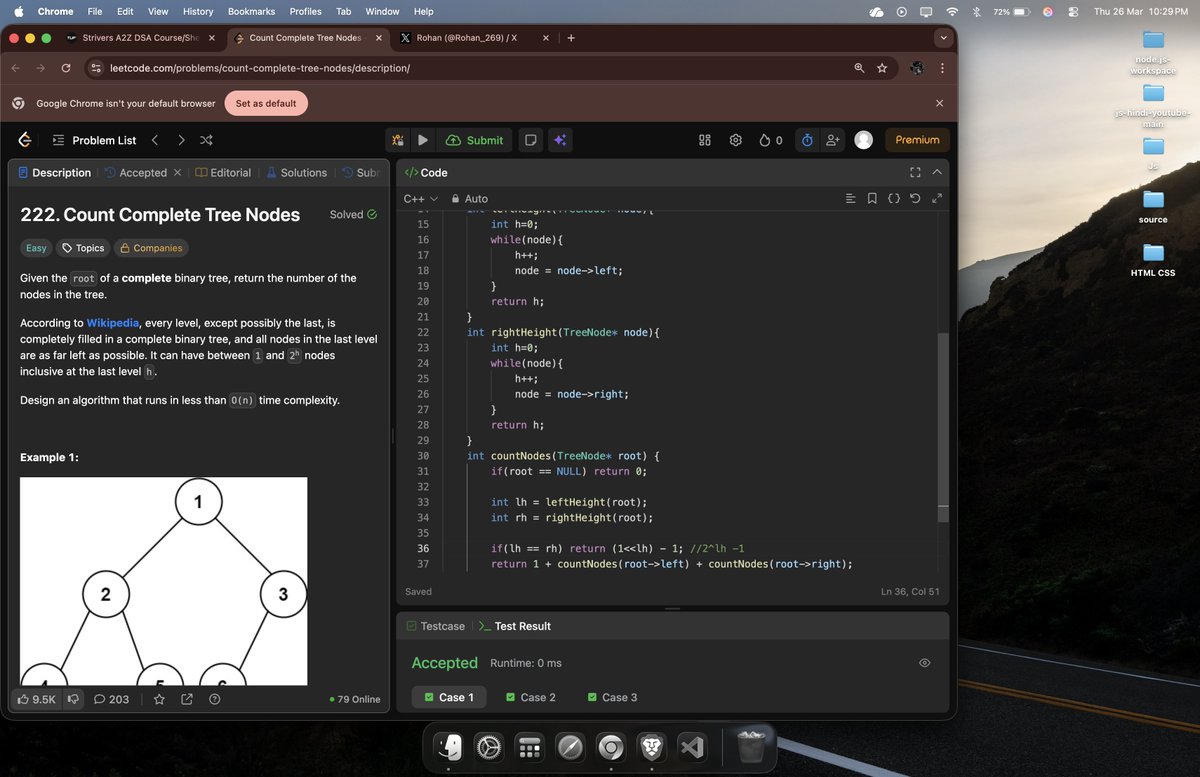1200x777 pixels.
Task: Switch to the Accepted tab
Action: coord(135,173)
